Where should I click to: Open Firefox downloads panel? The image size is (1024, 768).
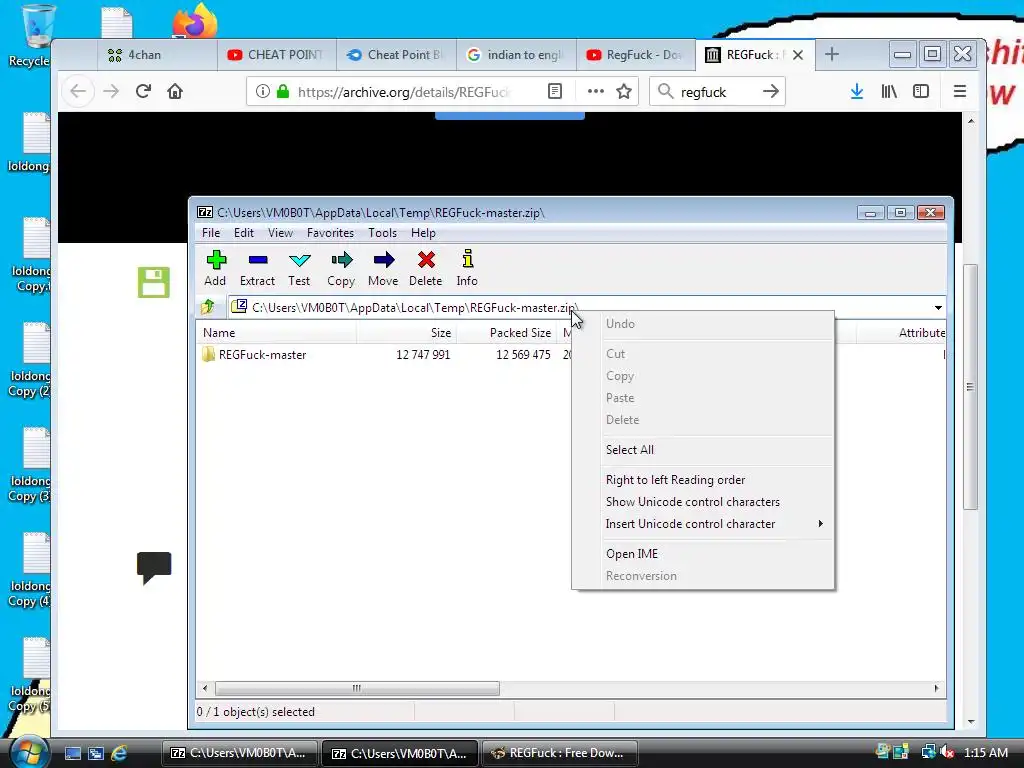pos(857,91)
